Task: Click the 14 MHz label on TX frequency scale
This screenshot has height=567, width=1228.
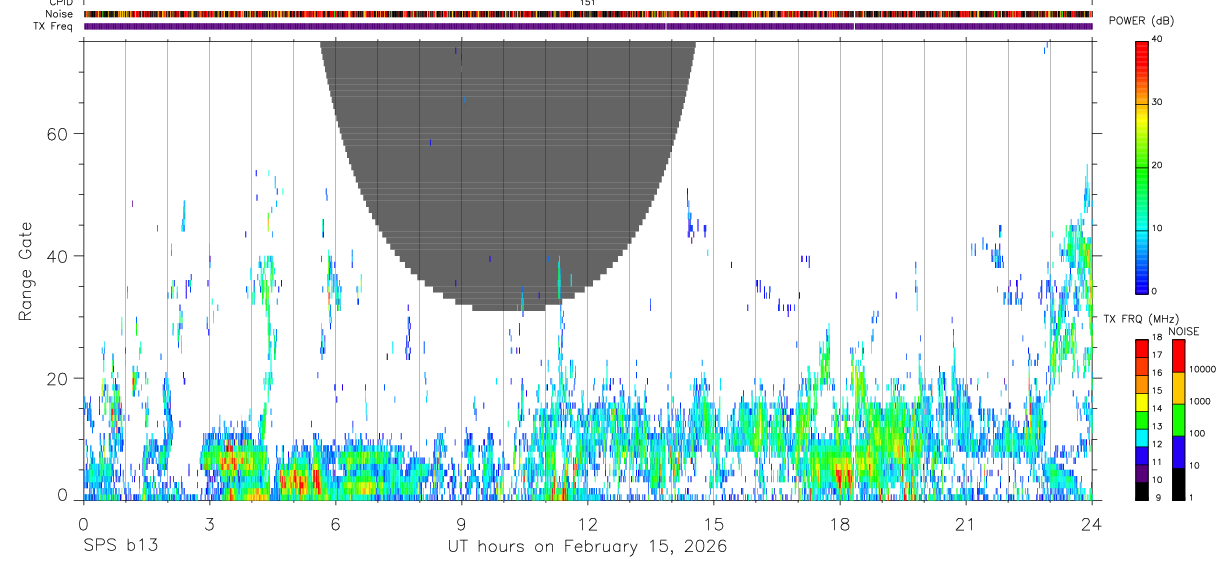Action: 1156,409
